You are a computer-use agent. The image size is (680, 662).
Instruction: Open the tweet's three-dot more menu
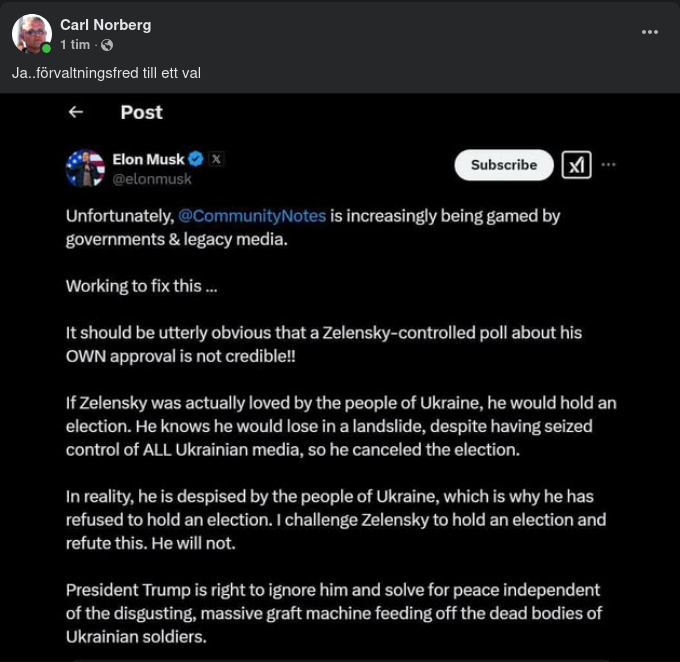[x=609, y=165]
